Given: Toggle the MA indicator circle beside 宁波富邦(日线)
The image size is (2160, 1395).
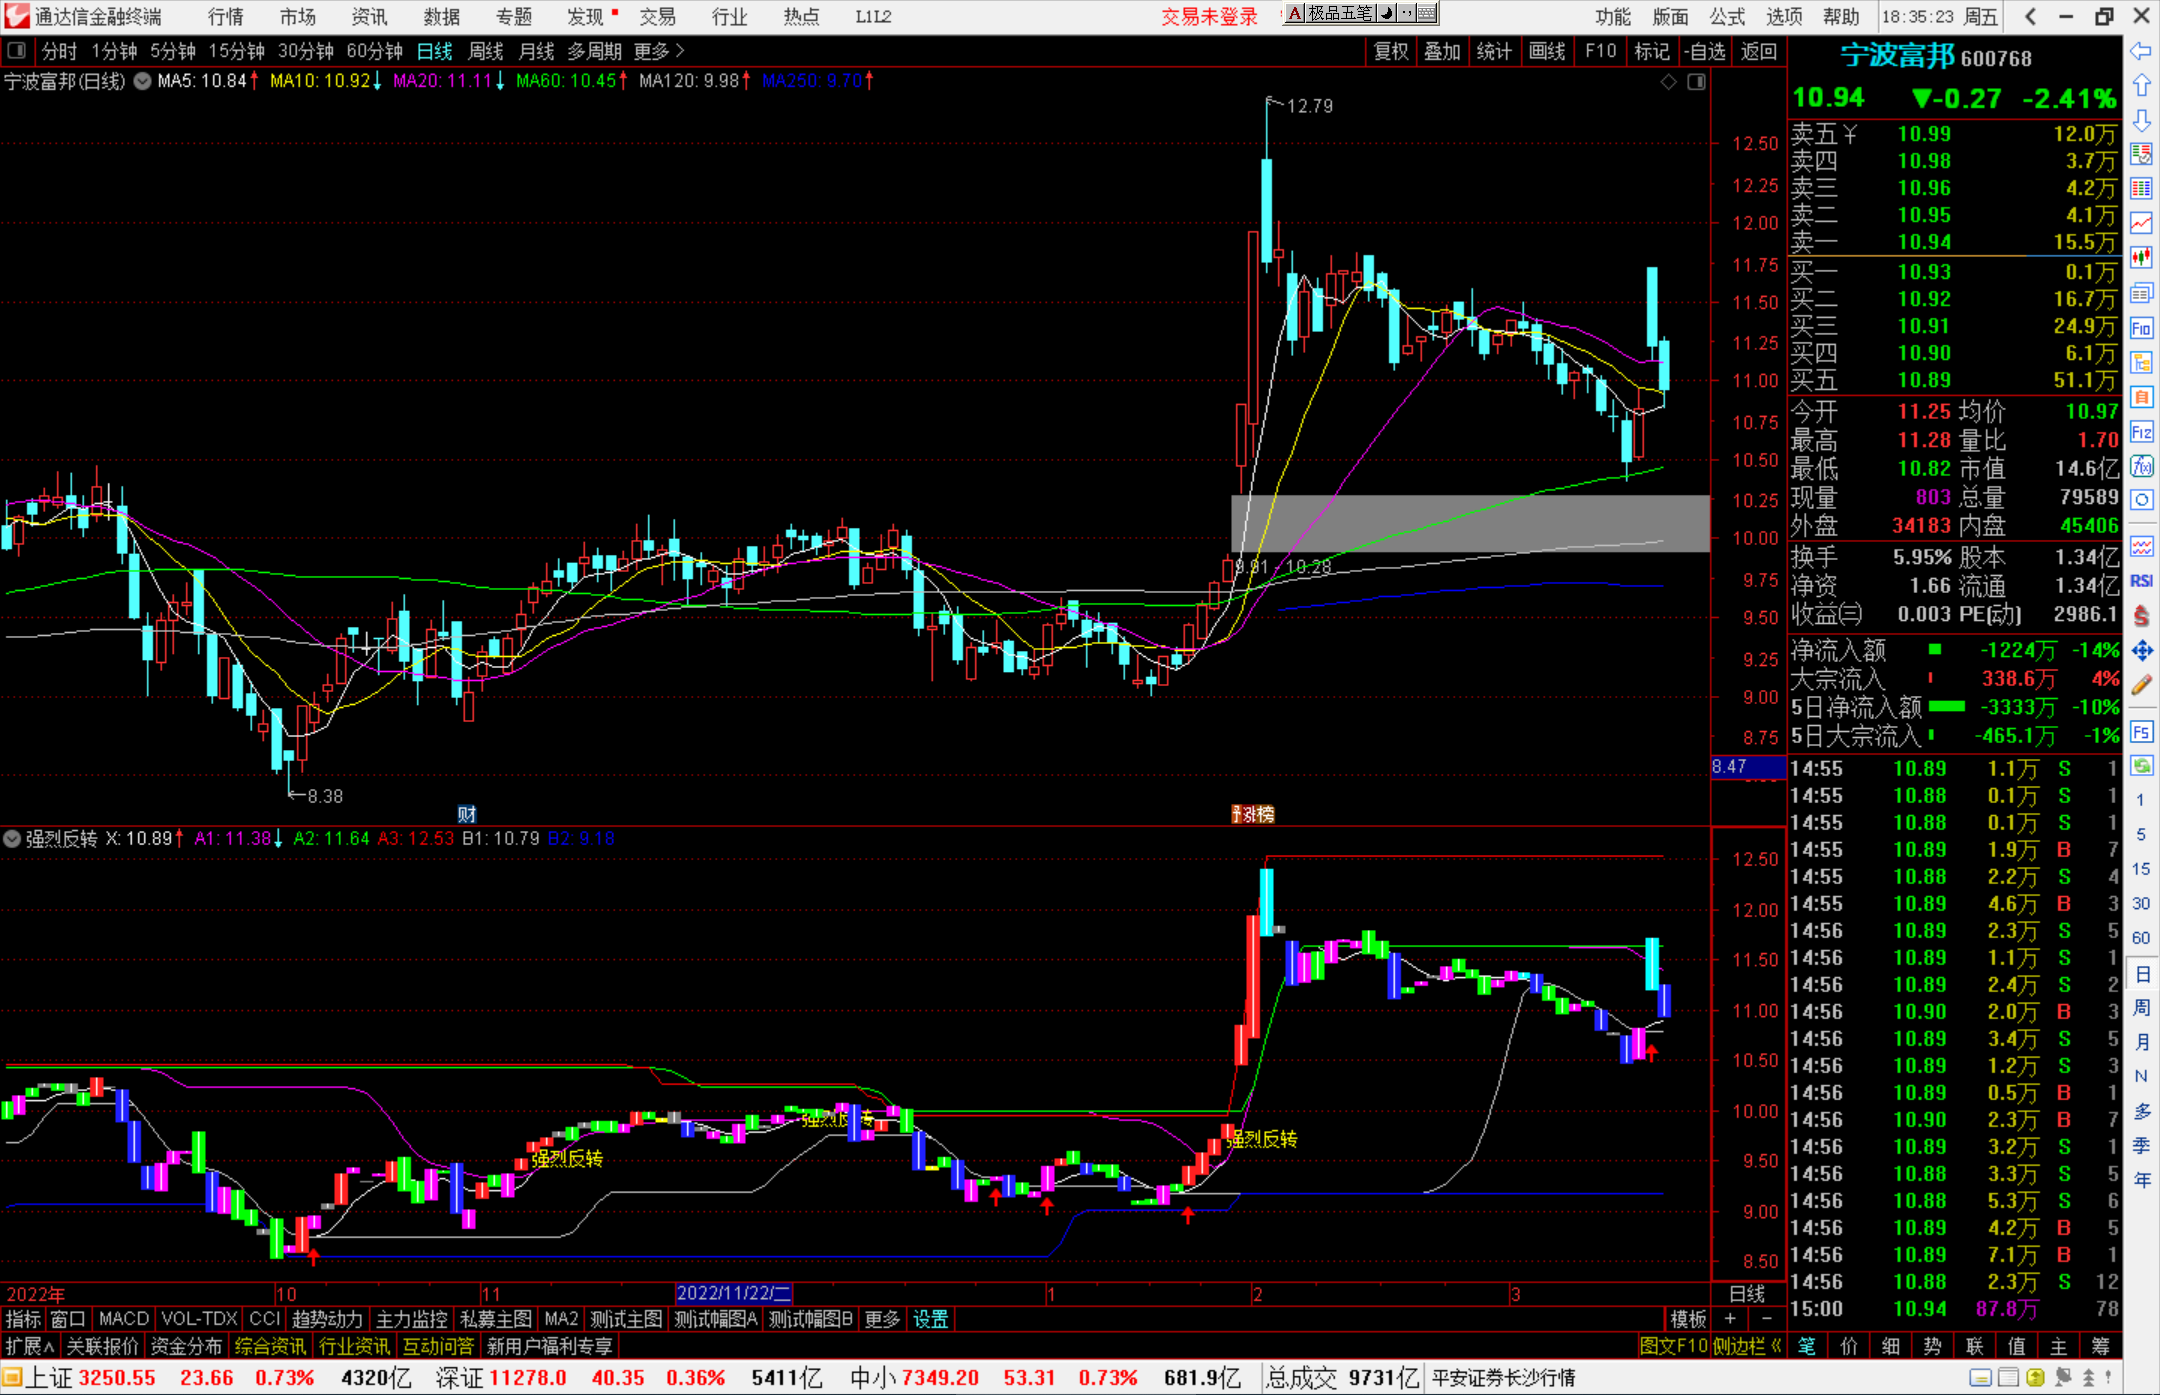Looking at the screenshot, I should (143, 81).
